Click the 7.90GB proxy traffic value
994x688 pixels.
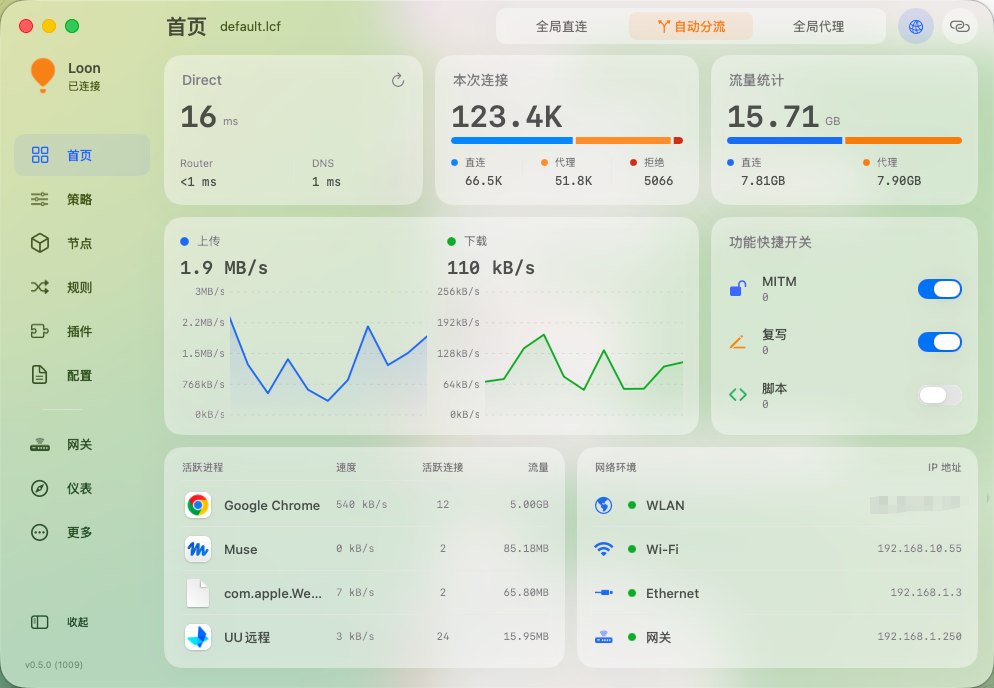pos(899,181)
